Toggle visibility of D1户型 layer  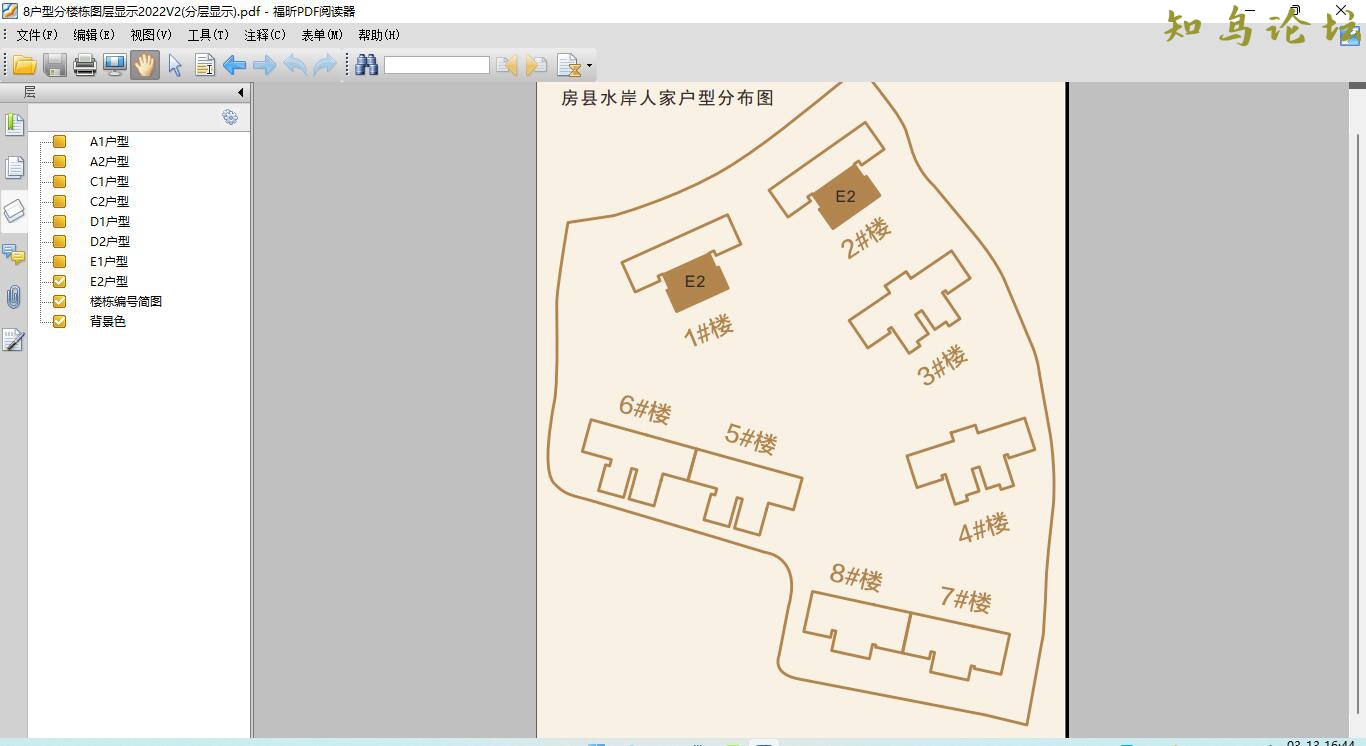pyautogui.click(x=59, y=222)
